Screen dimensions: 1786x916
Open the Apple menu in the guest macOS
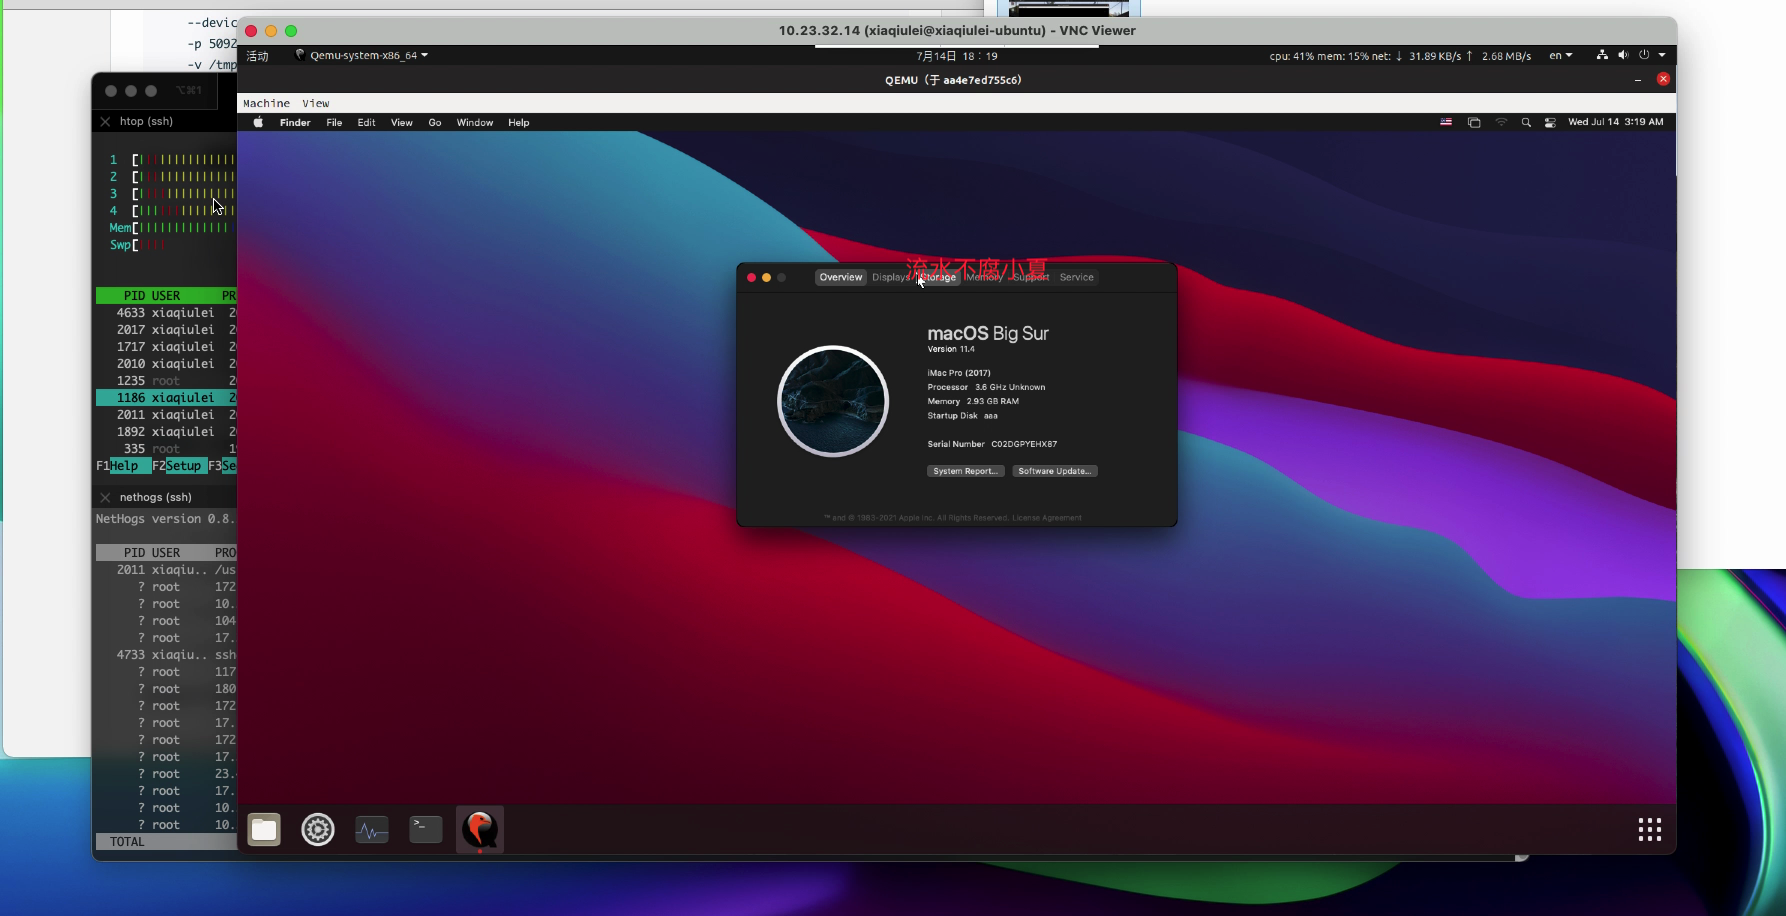[258, 122]
